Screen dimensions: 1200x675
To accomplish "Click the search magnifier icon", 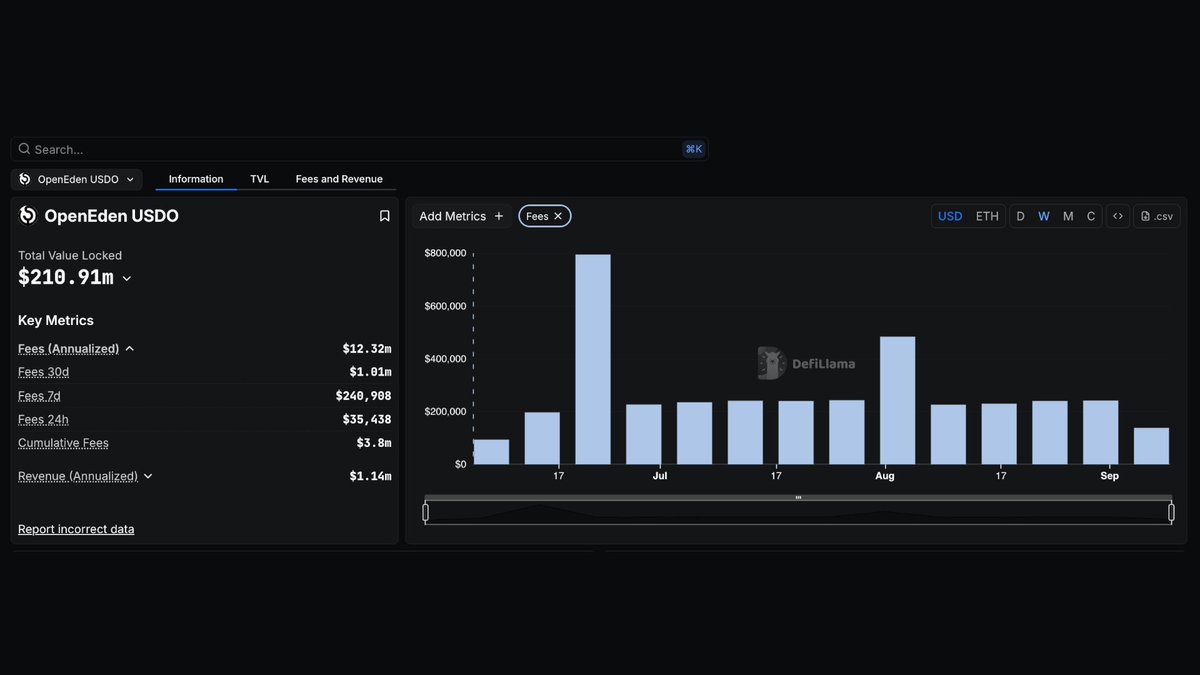I will coord(25,149).
